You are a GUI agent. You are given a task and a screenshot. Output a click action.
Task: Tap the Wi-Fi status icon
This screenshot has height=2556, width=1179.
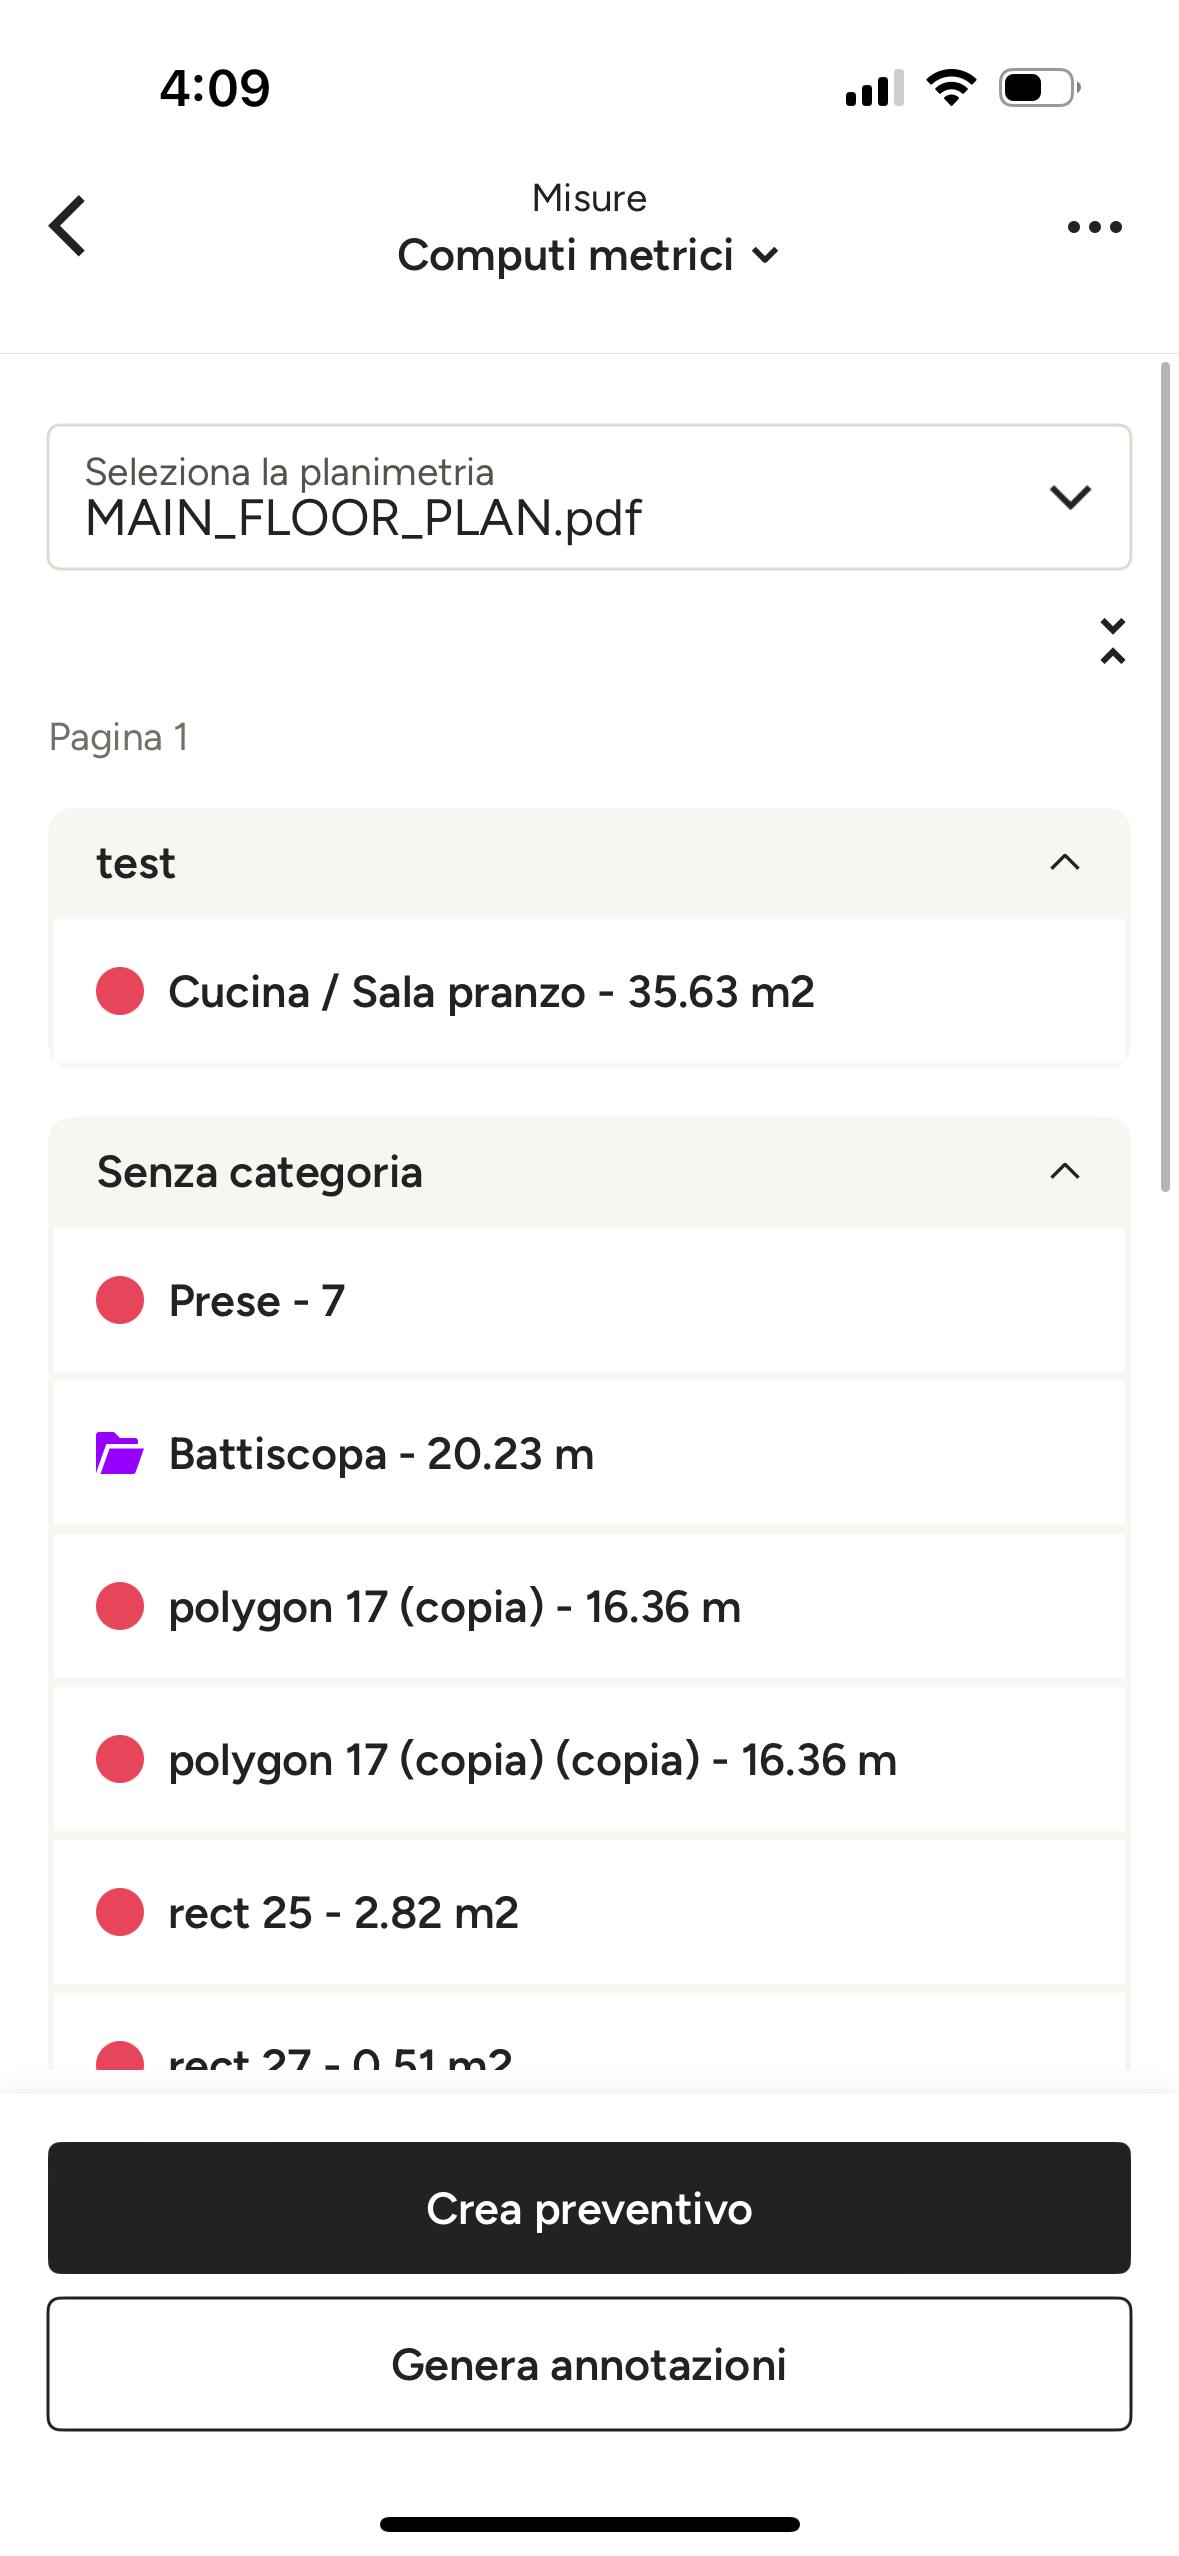[951, 88]
